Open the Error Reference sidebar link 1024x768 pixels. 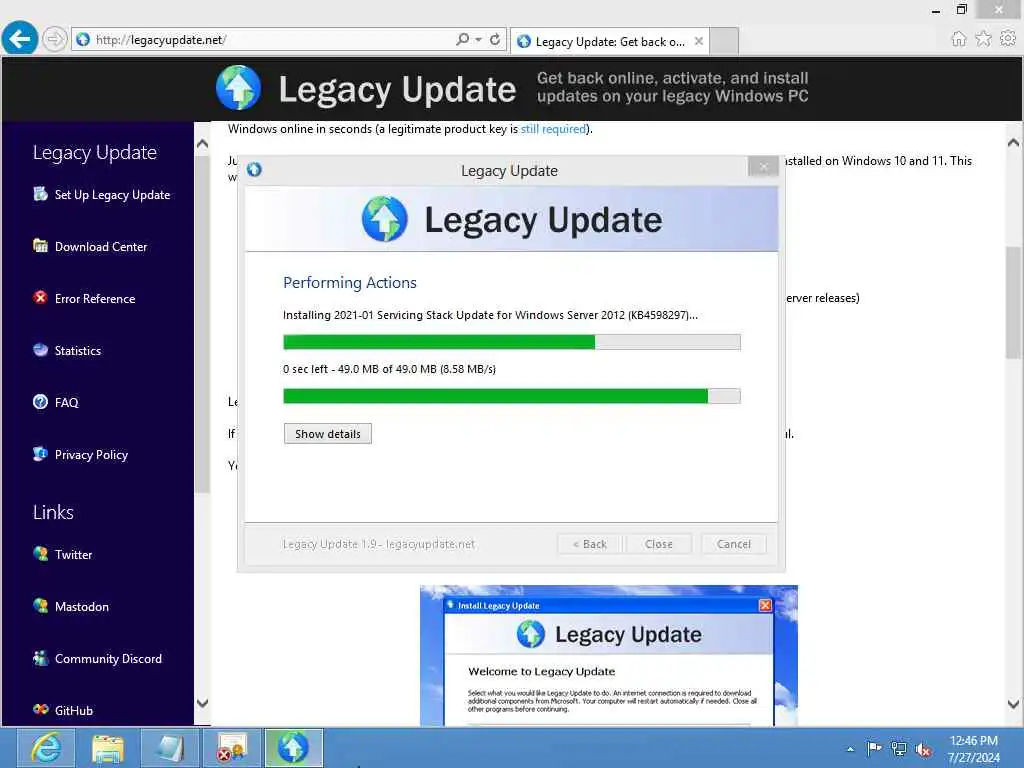(x=95, y=298)
